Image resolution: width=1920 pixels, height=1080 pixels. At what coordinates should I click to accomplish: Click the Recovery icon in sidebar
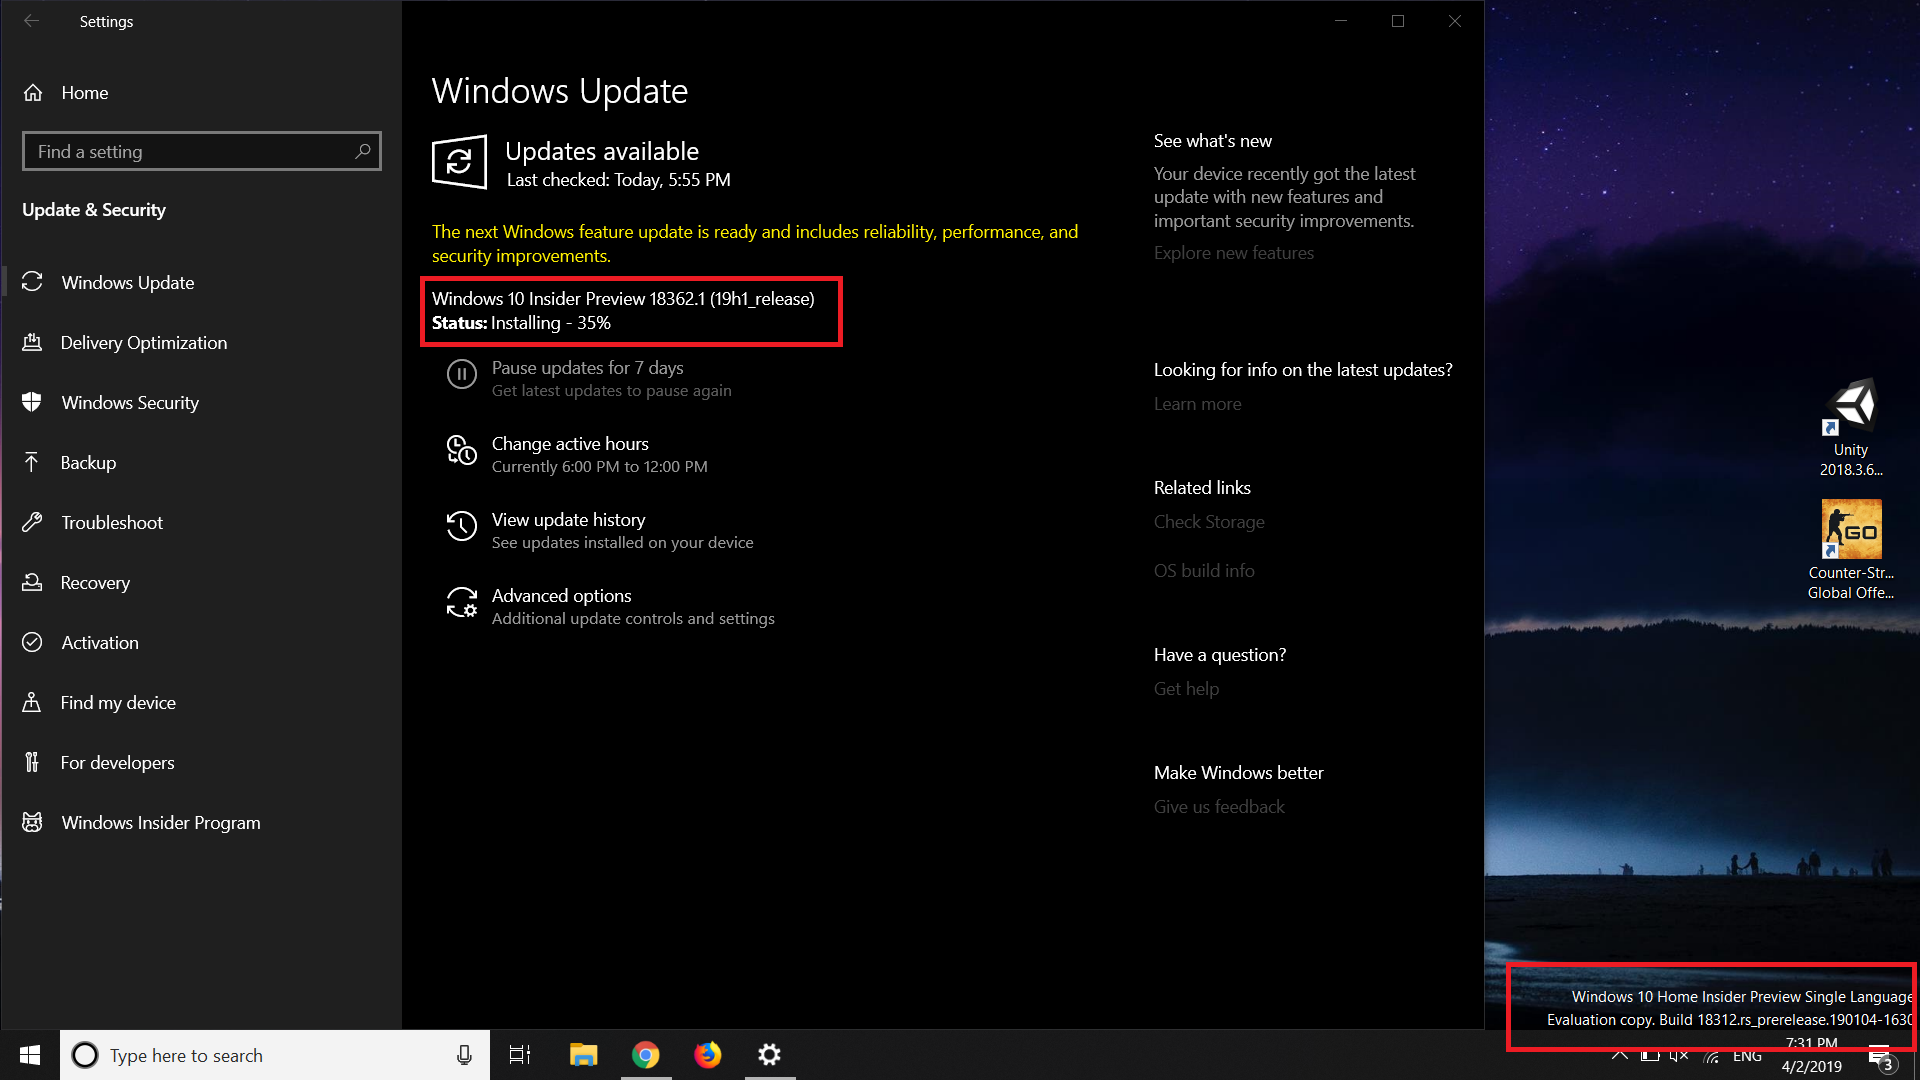tap(32, 582)
